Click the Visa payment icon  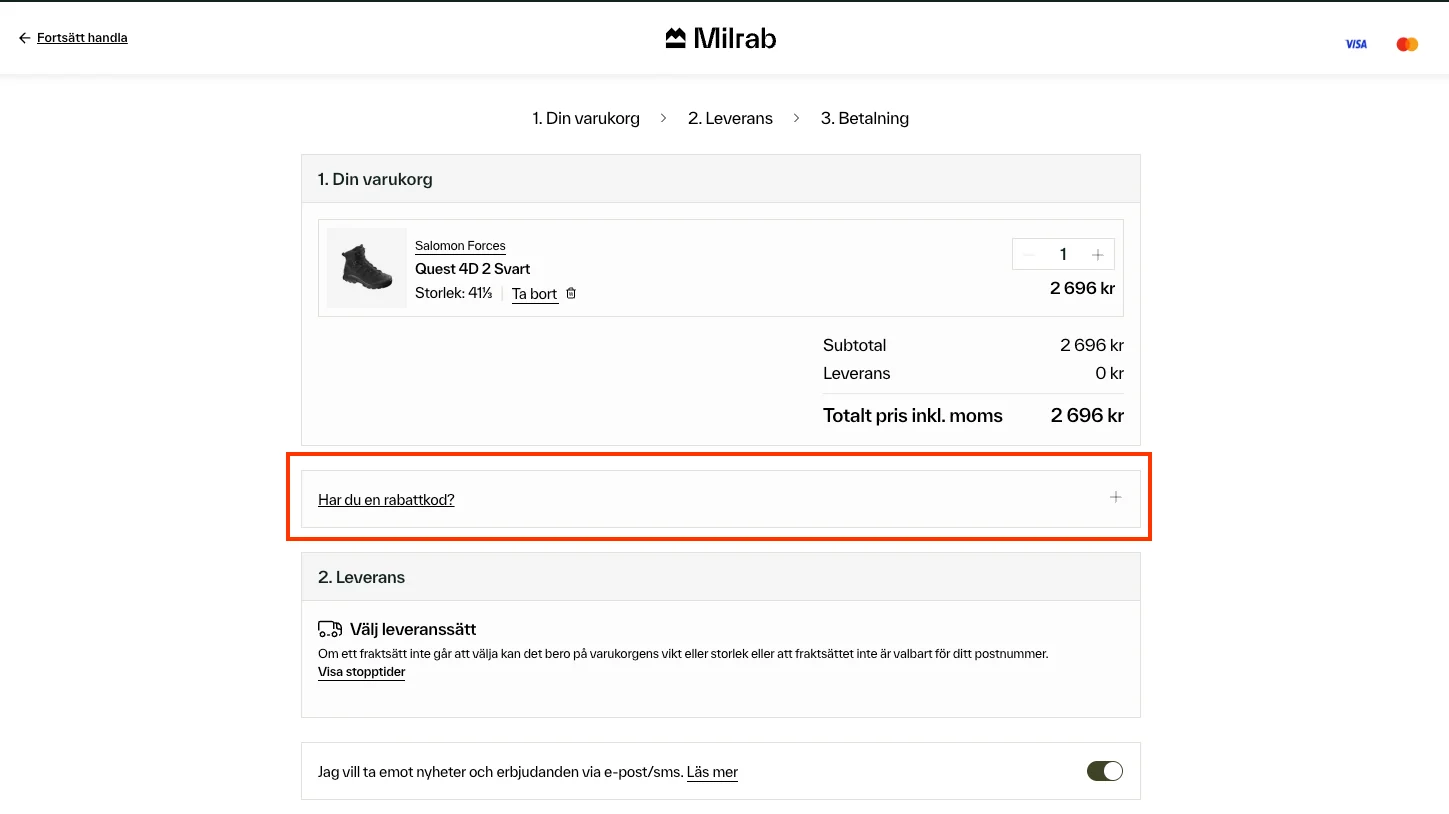(x=1356, y=44)
